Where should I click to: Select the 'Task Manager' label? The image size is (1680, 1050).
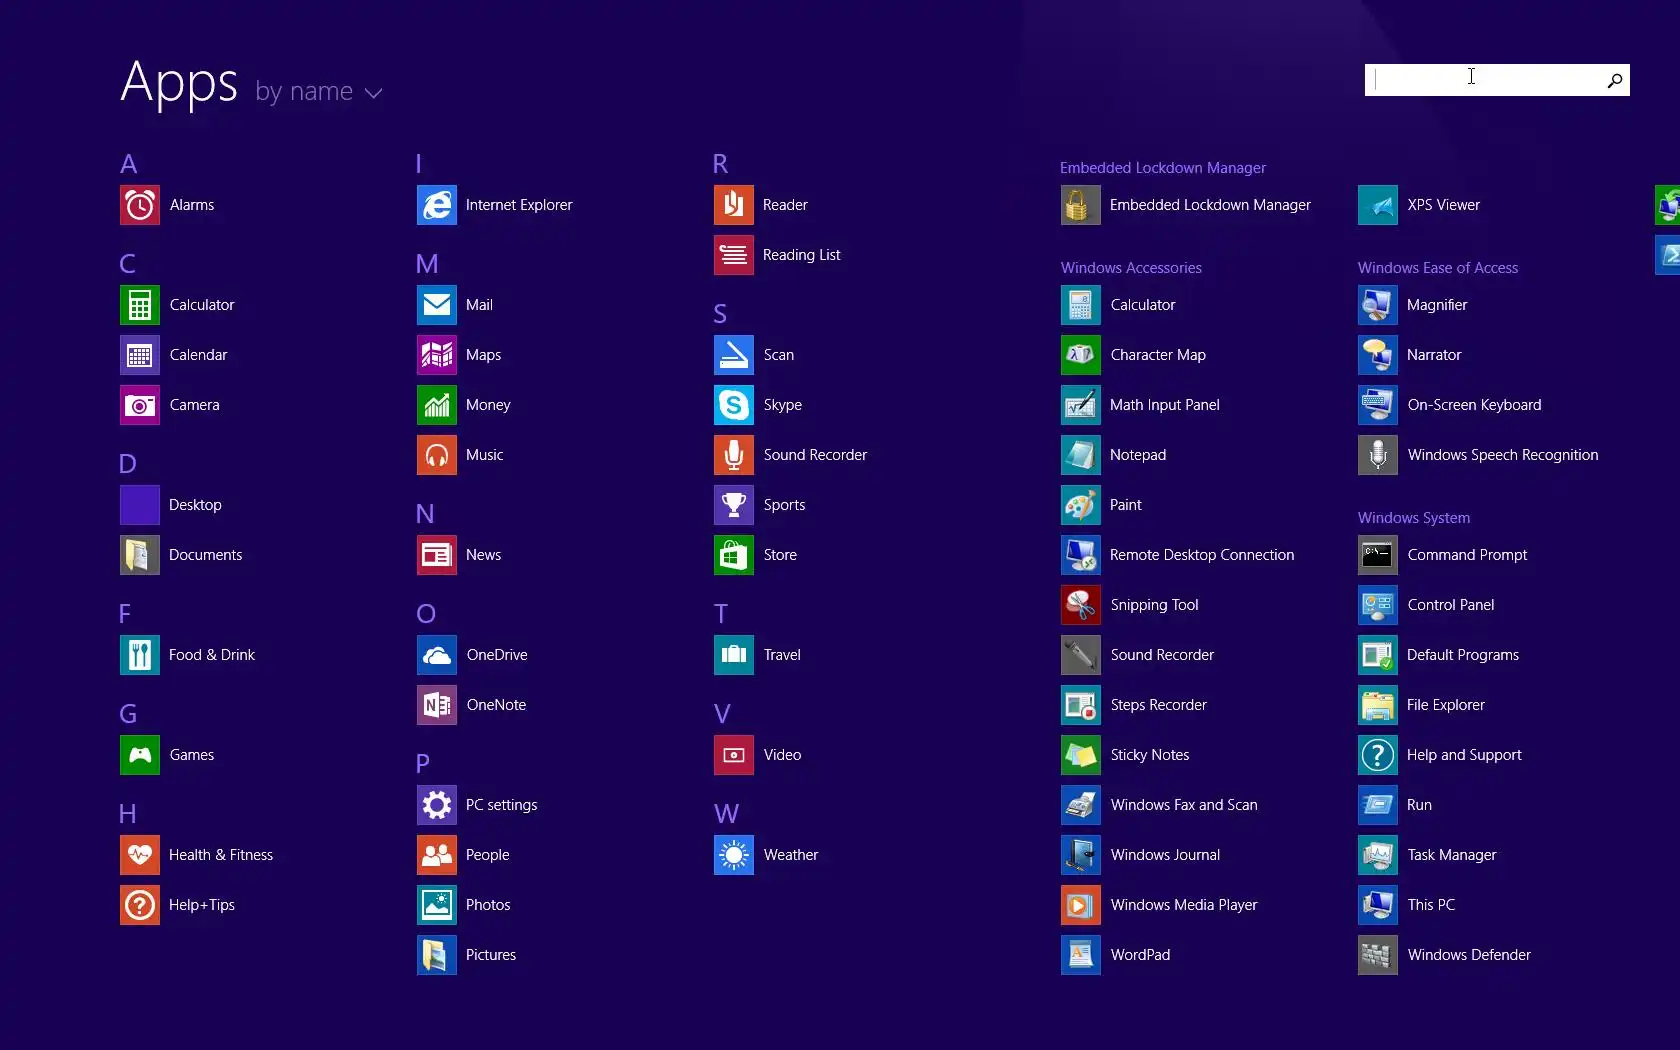[x=1452, y=855]
